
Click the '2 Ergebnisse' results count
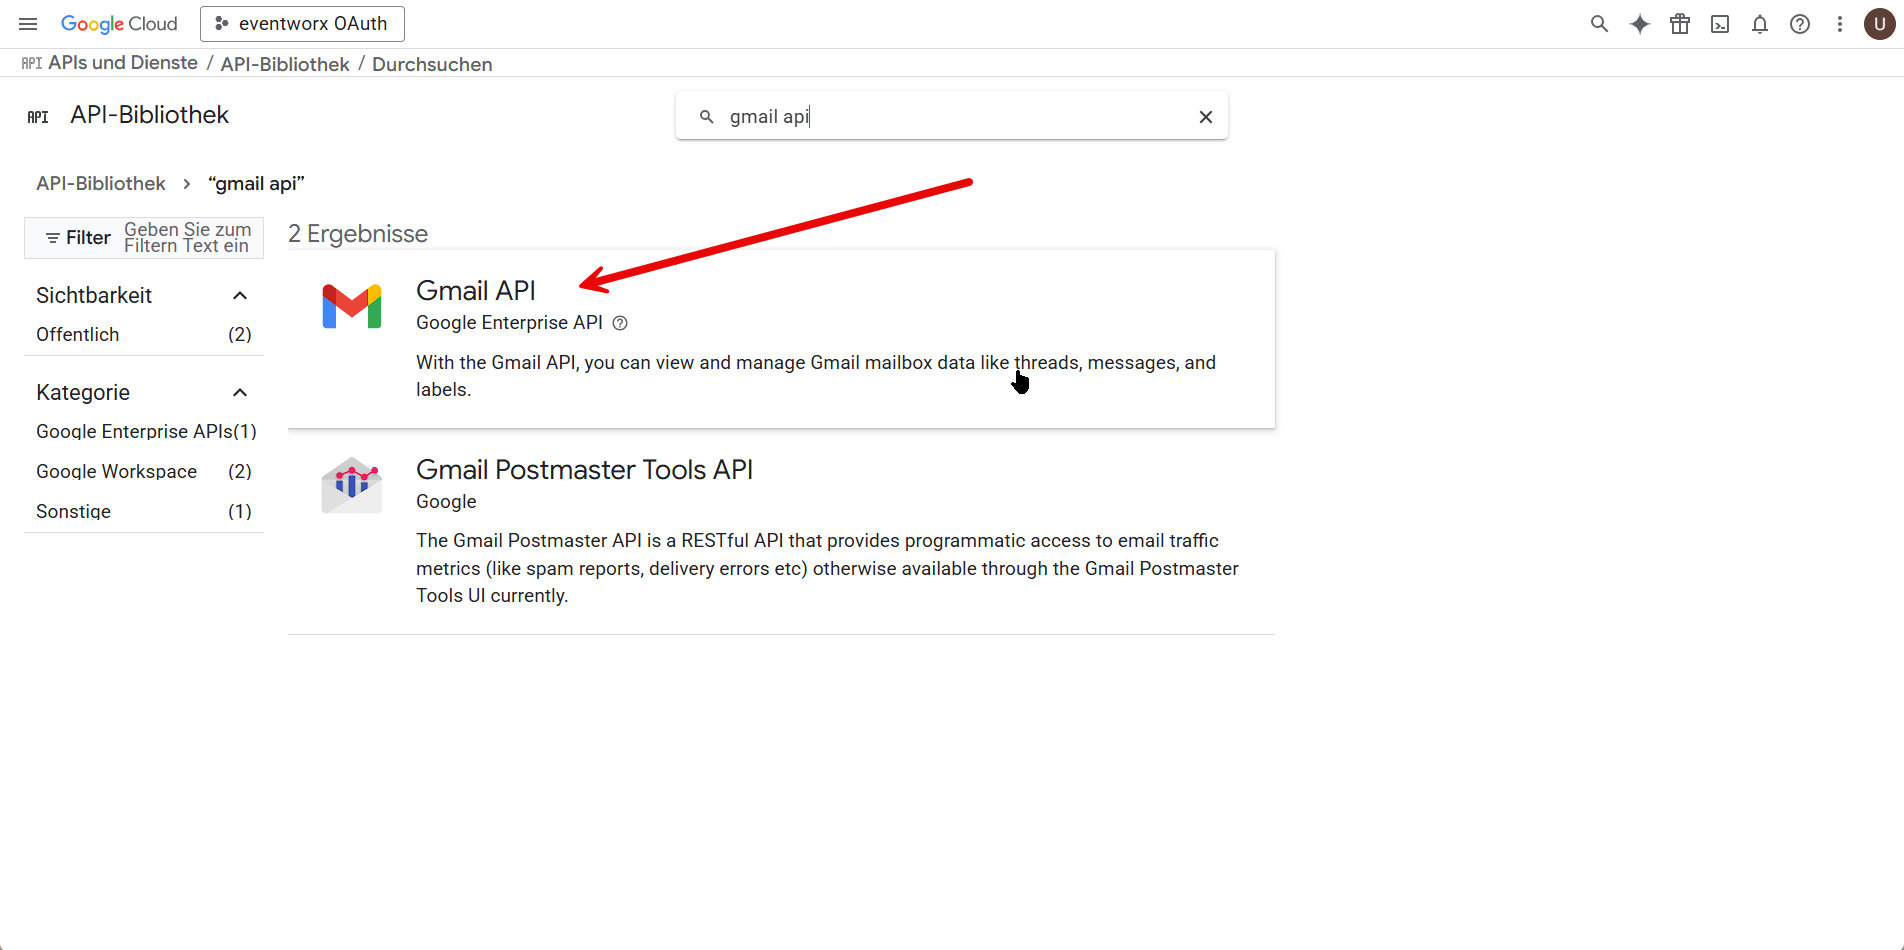point(358,234)
